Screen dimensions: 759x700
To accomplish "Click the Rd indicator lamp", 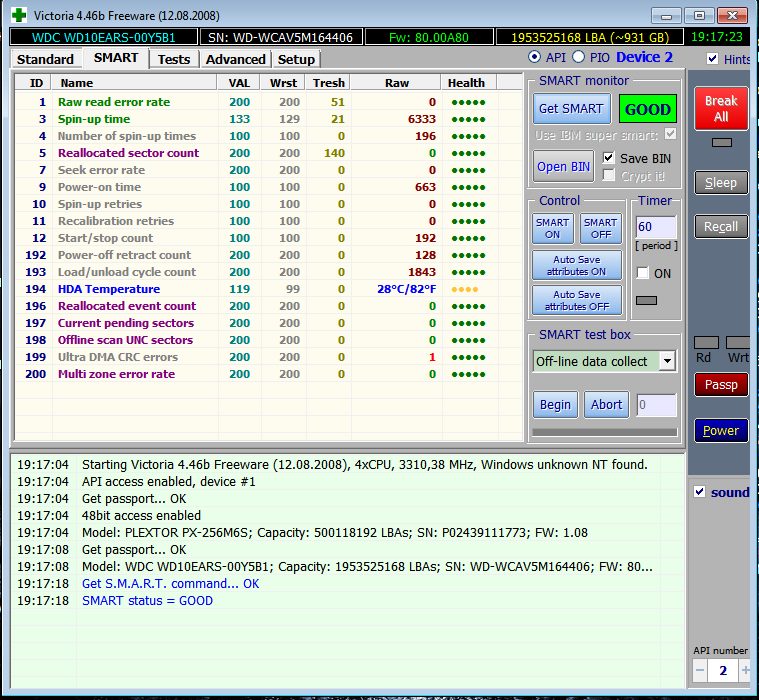I will (x=706, y=343).
